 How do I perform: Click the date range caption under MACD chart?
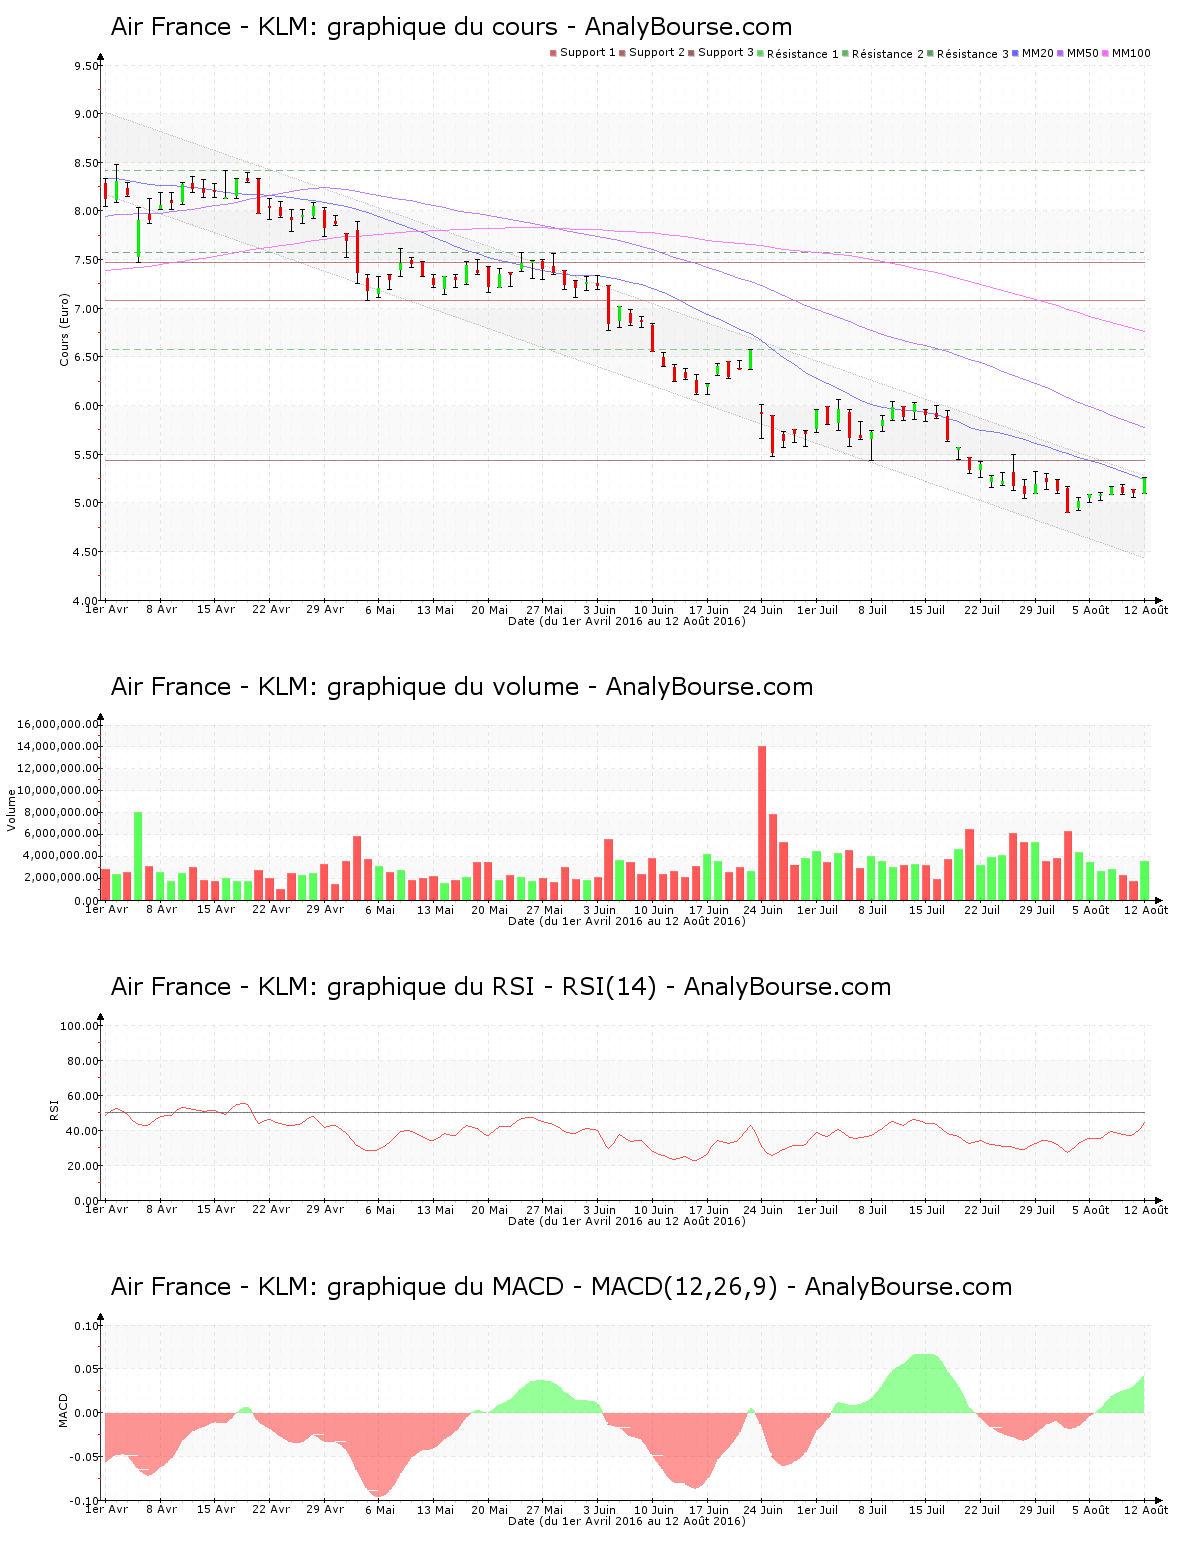click(626, 1521)
